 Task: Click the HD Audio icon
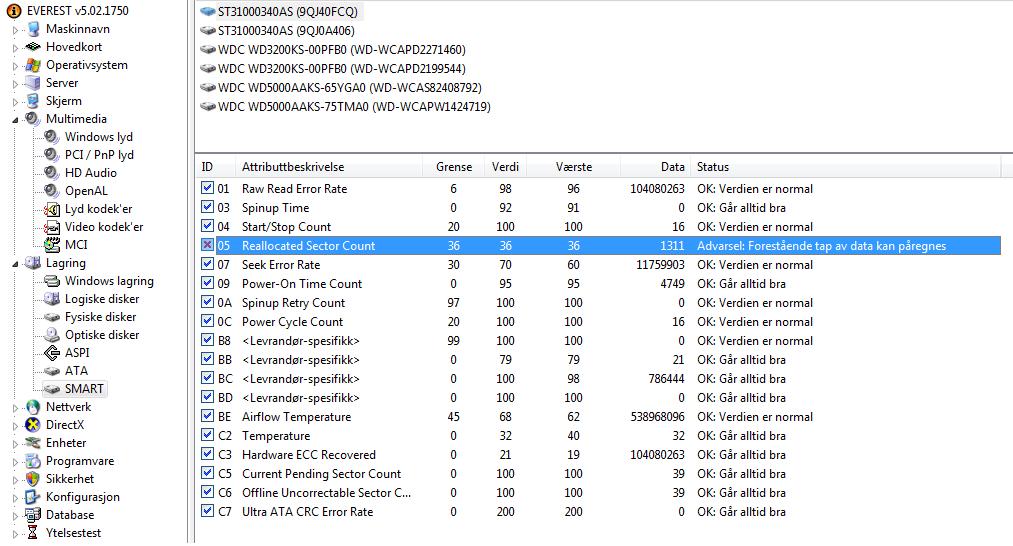pos(52,173)
